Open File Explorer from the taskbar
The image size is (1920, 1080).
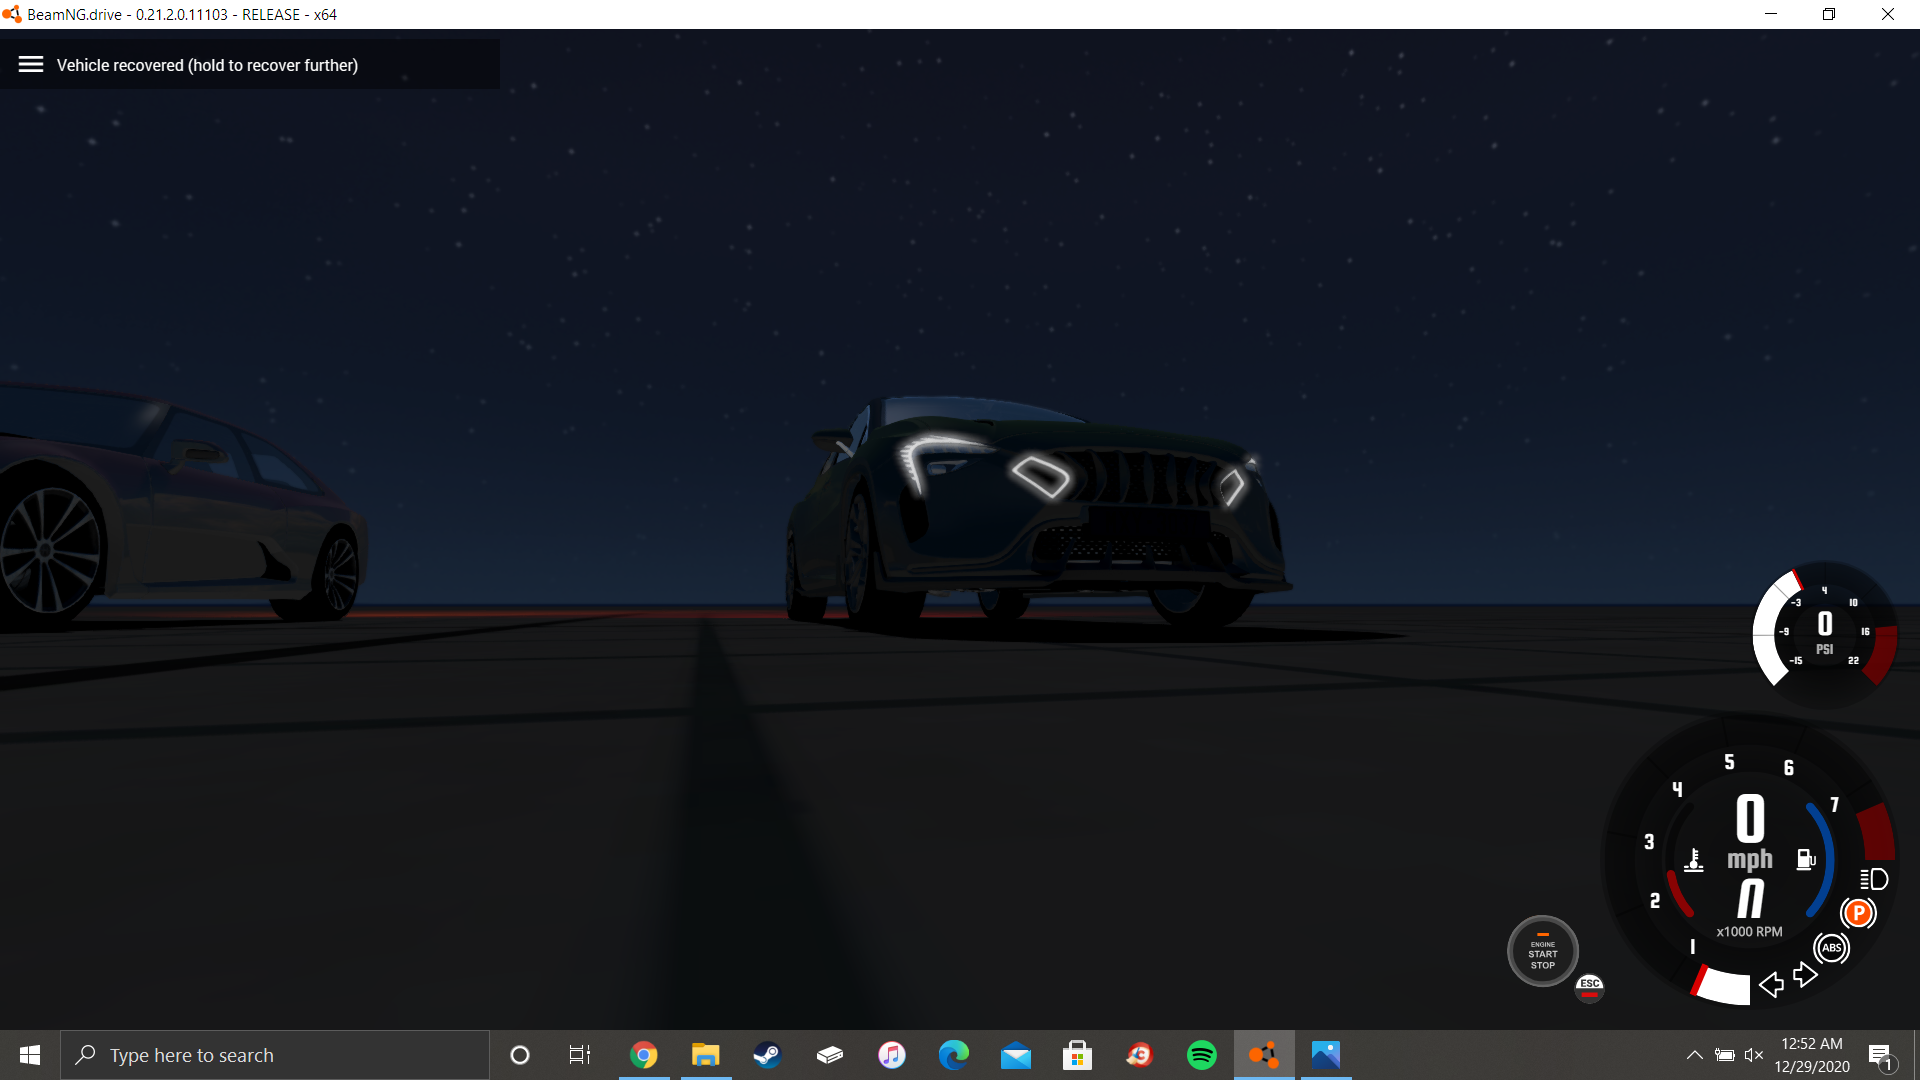(706, 1055)
